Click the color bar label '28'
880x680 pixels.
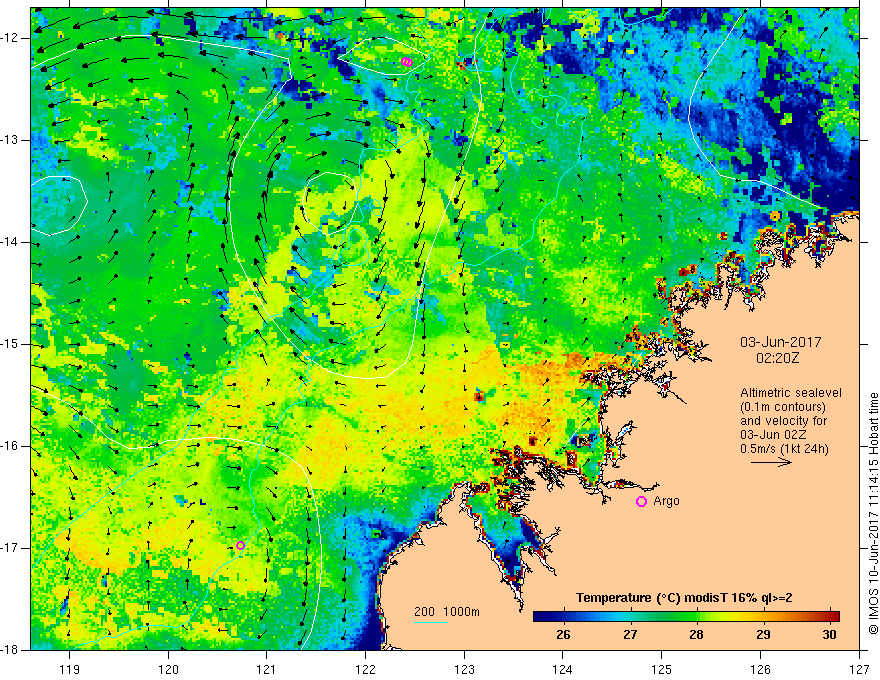click(696, 635)
